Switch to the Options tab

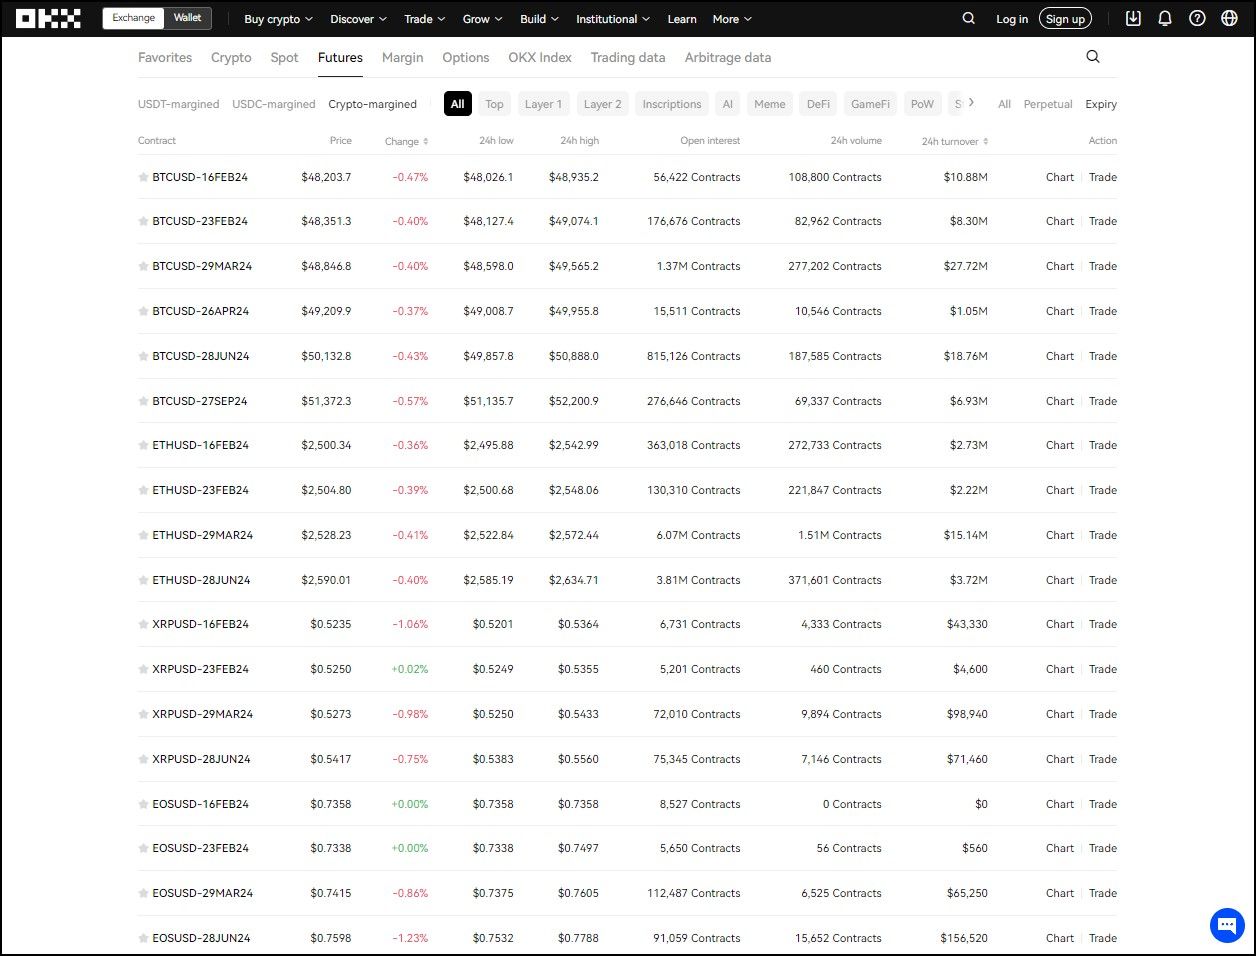(x=465, y=57)
